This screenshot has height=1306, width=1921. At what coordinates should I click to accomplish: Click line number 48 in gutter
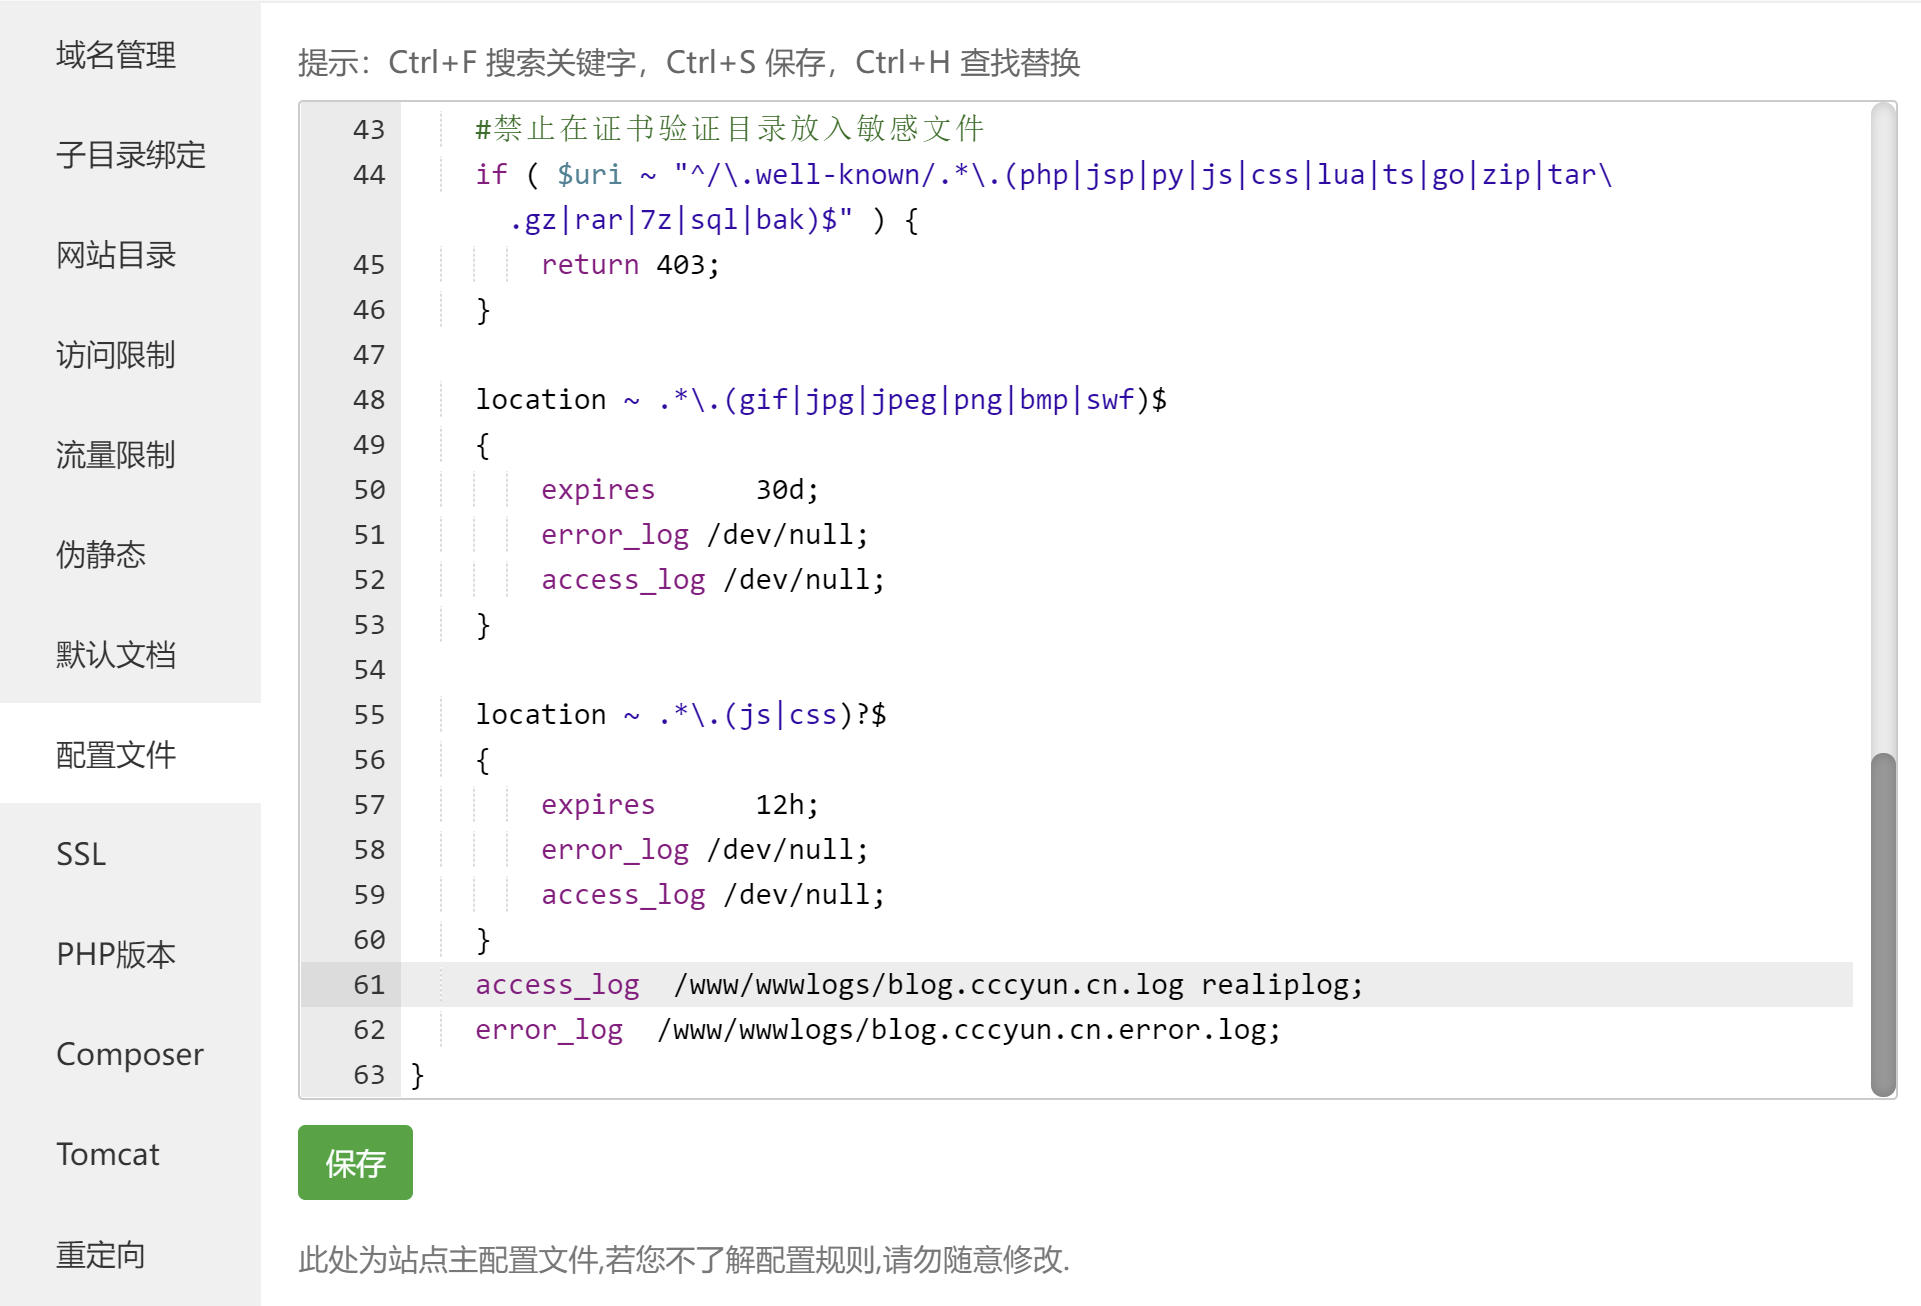click(368, 400)
